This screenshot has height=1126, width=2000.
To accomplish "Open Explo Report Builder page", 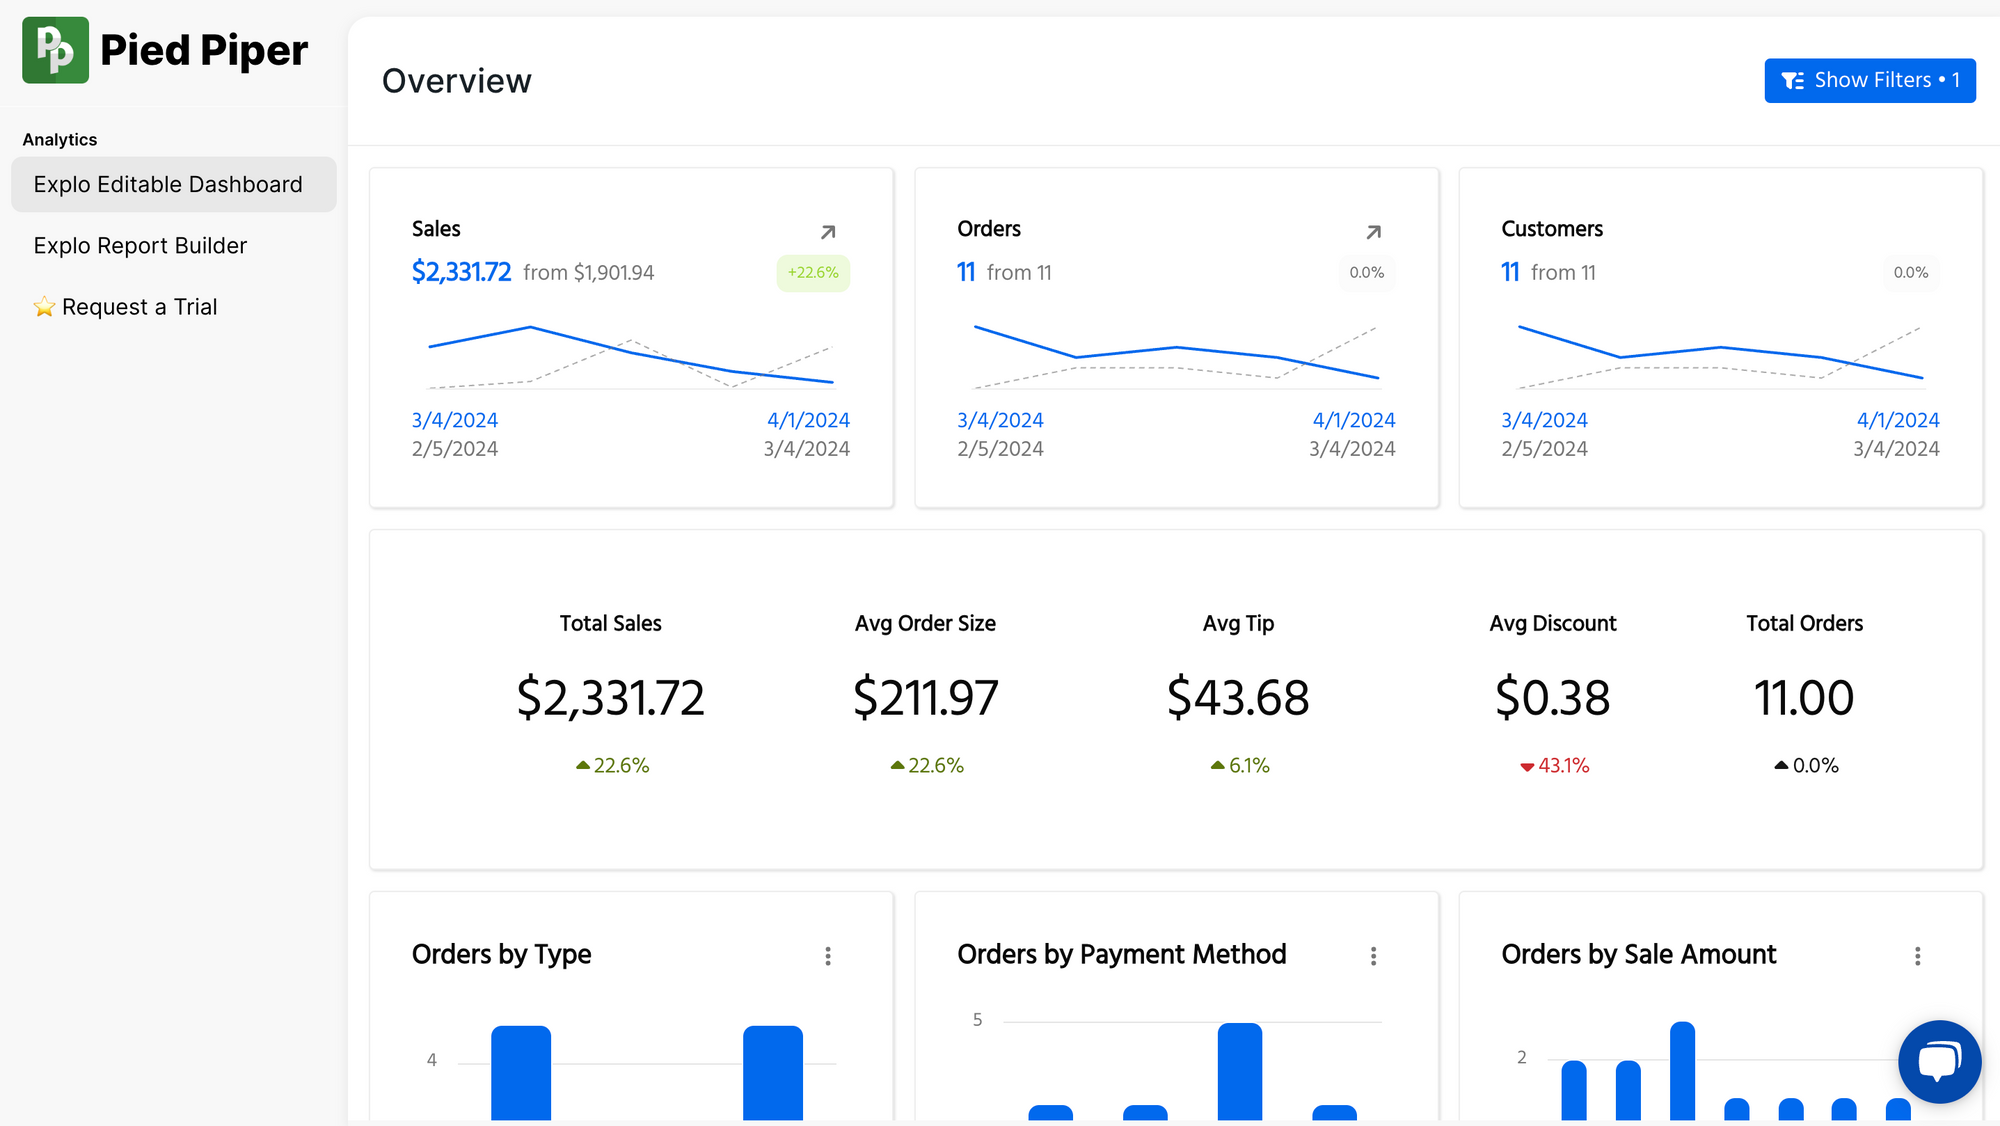I will [140, 246].
